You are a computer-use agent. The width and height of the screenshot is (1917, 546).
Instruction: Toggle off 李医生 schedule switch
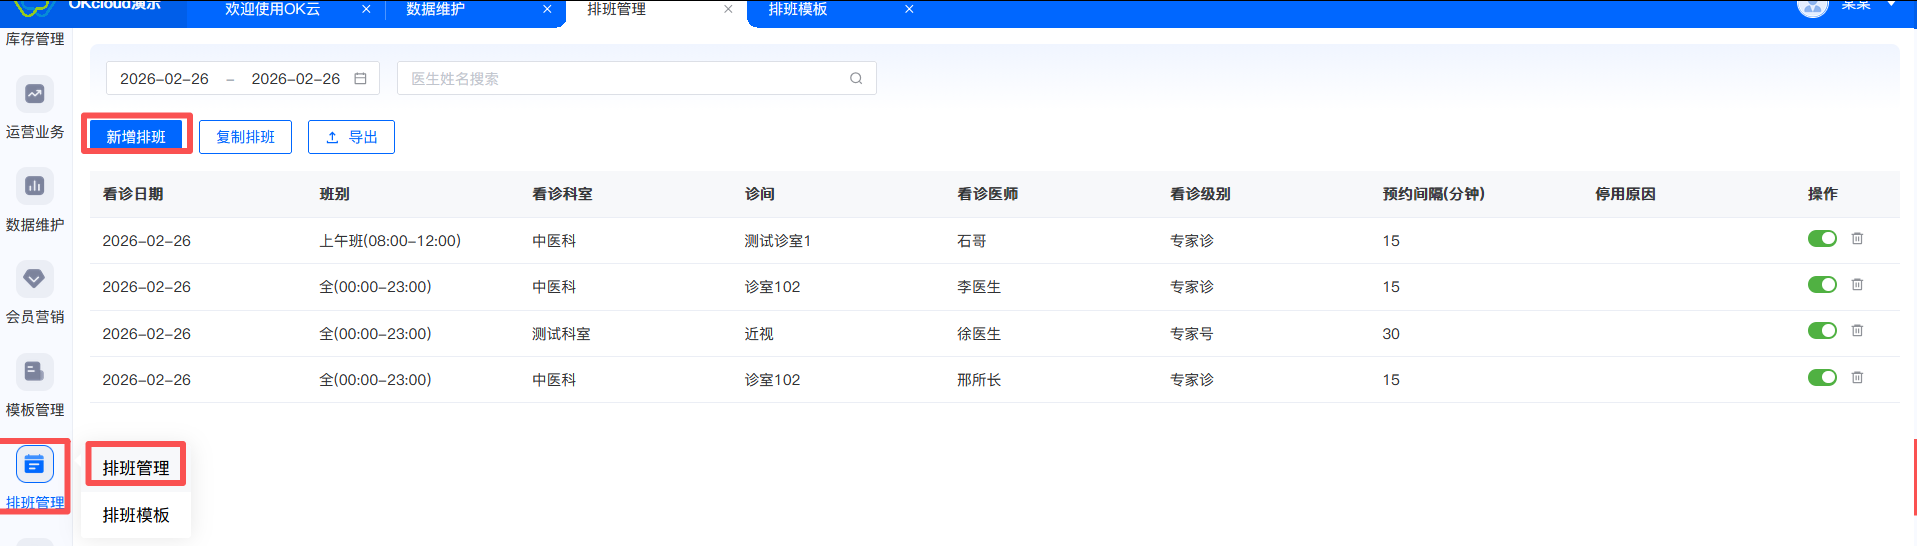click(1822, 285)
